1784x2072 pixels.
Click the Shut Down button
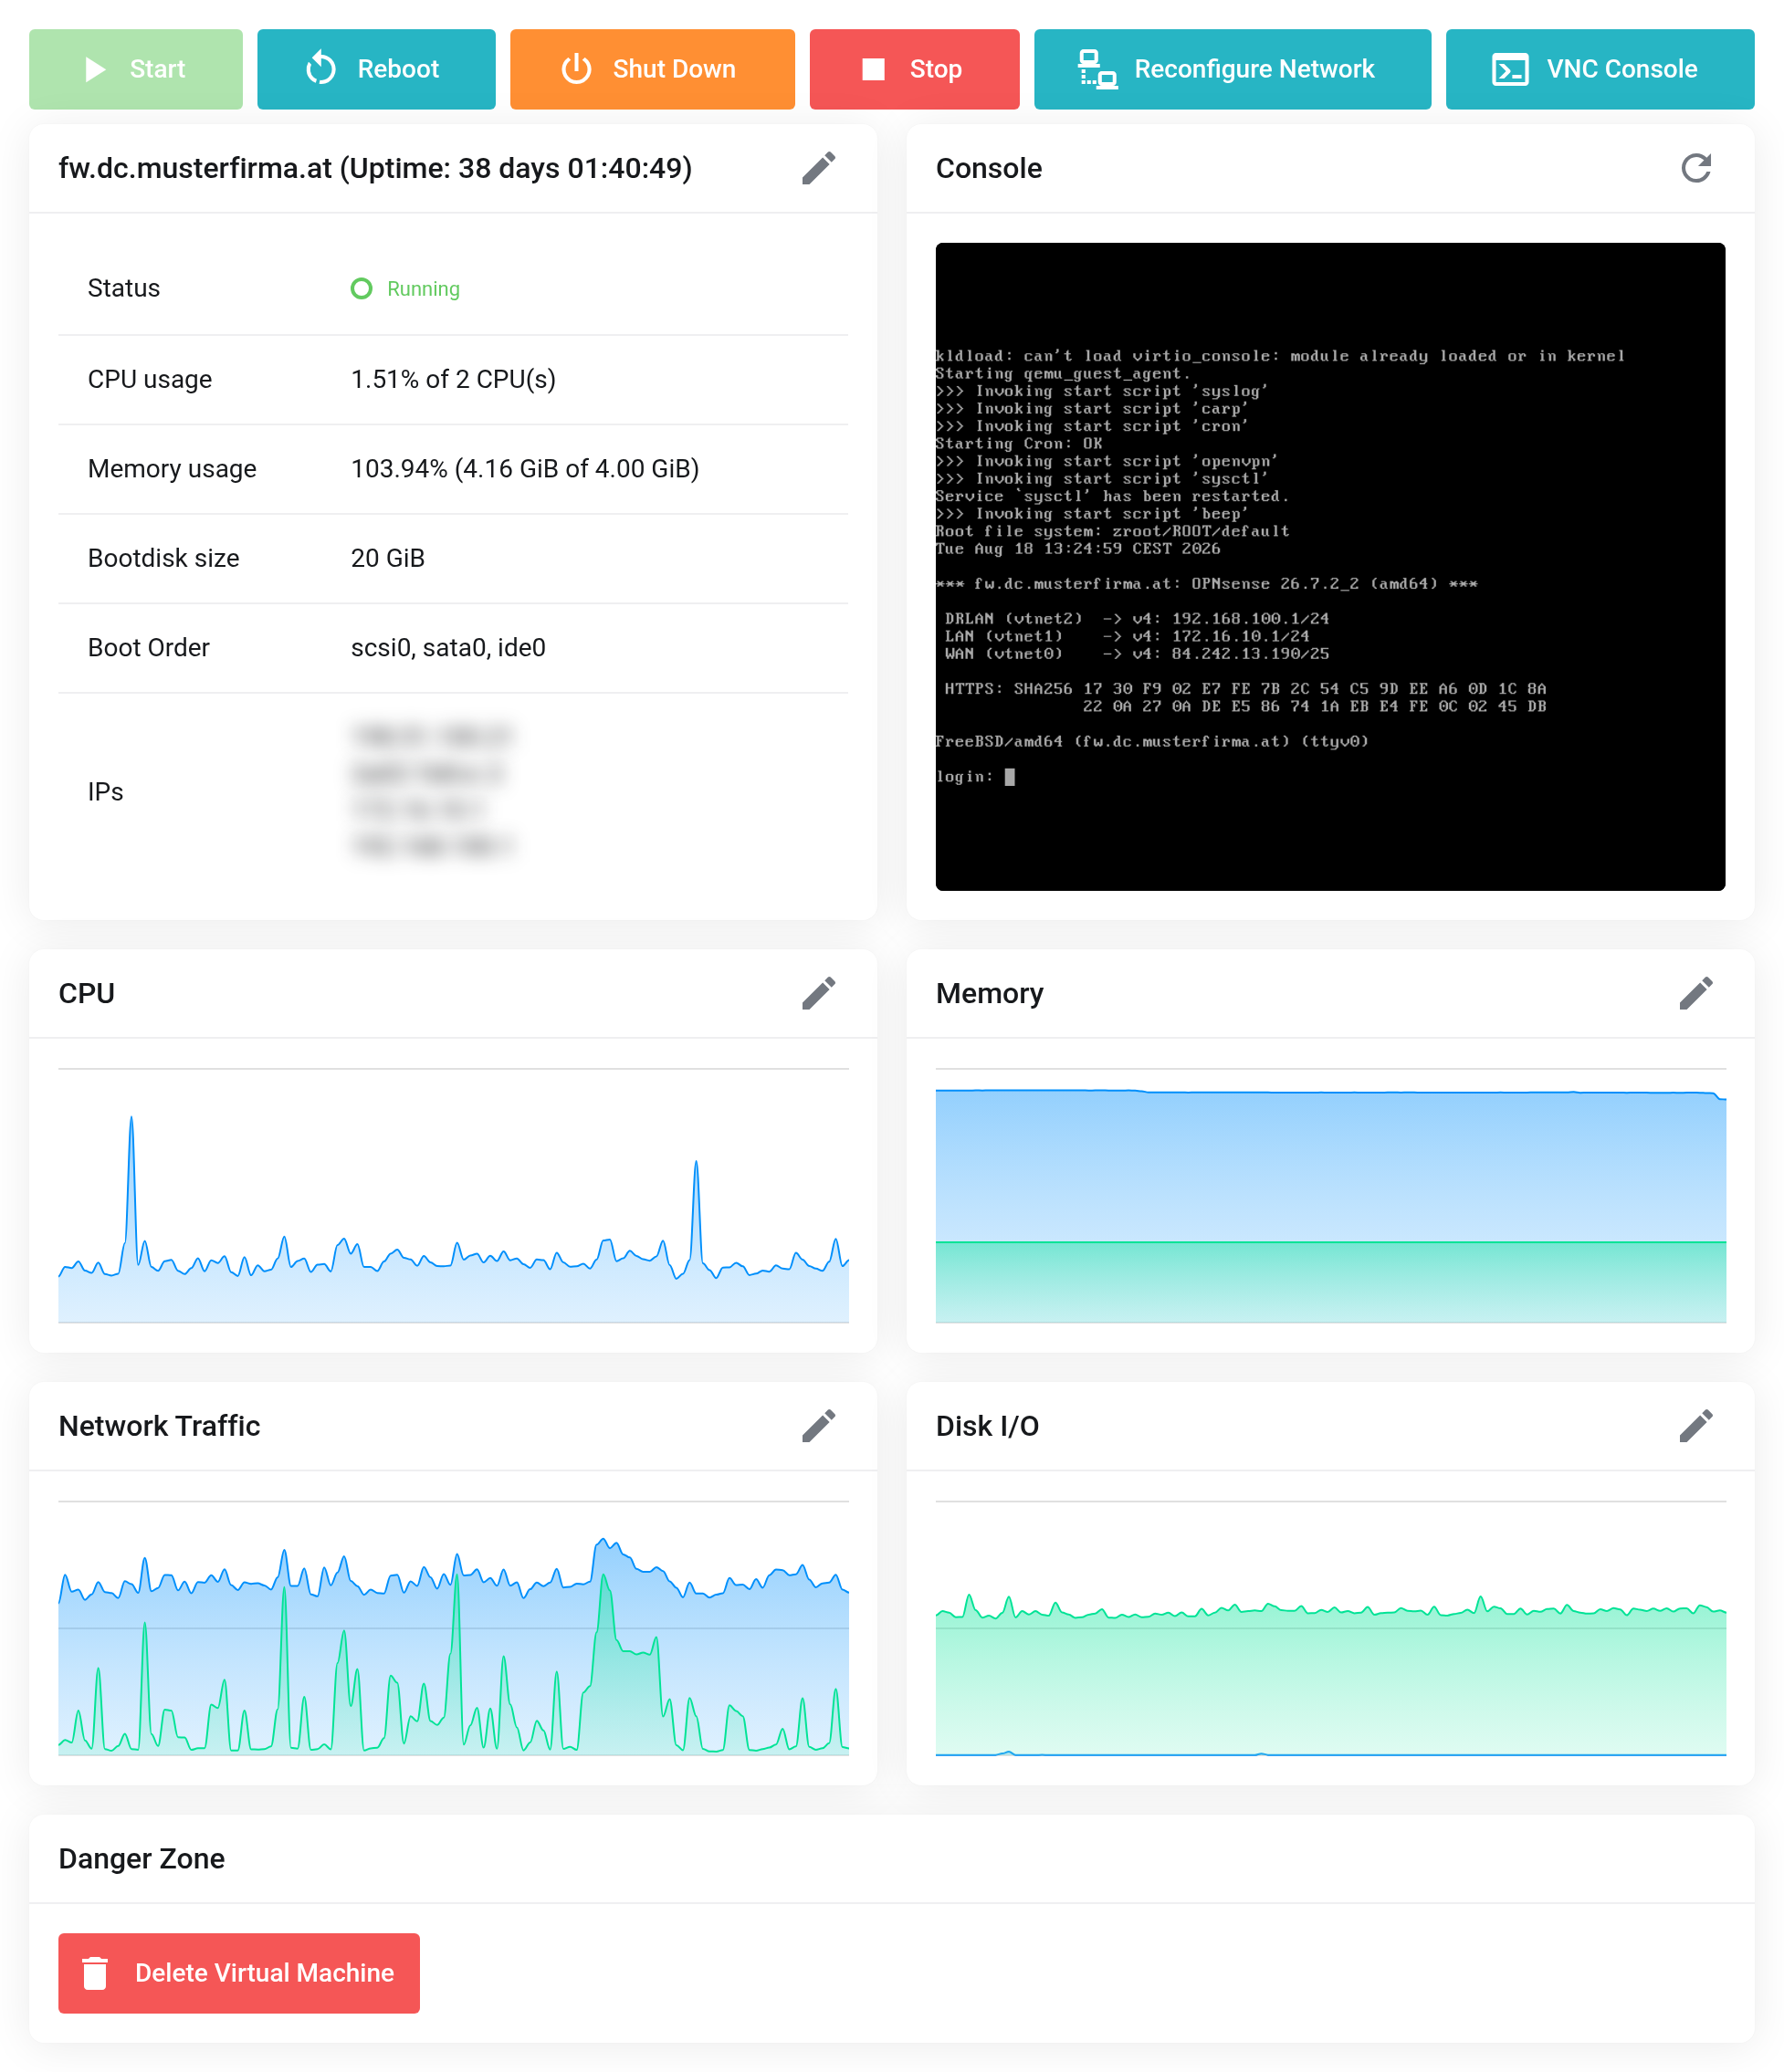click(x=652, y=69)
